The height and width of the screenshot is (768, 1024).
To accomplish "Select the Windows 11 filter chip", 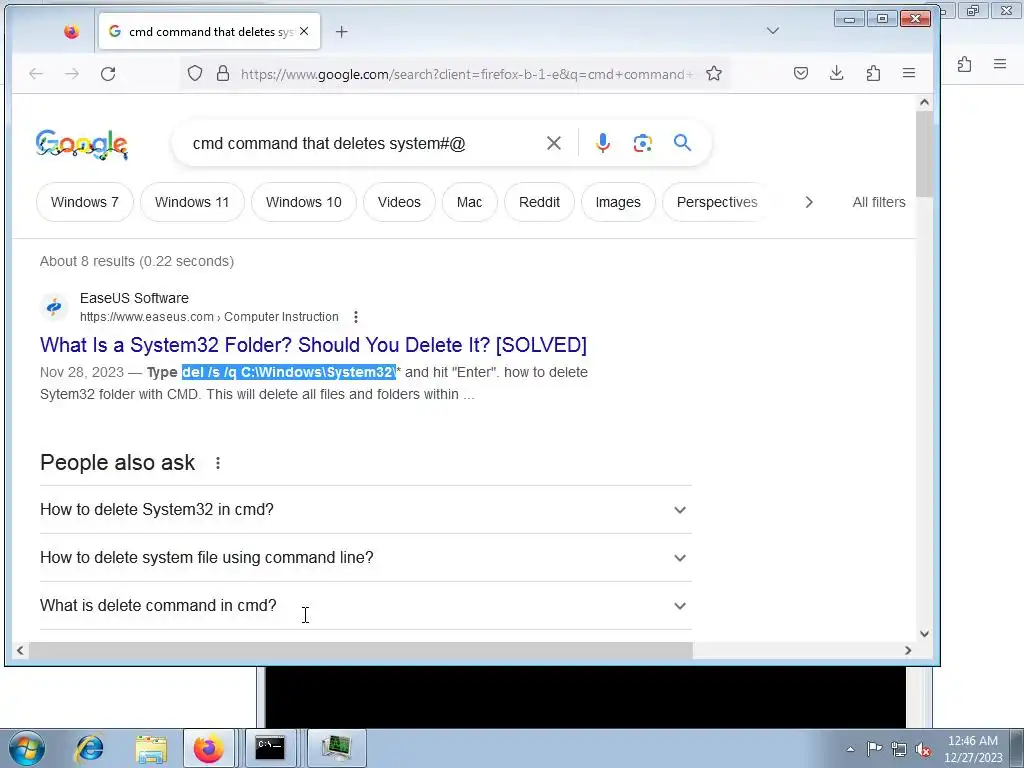I will [x=192, y=202].
